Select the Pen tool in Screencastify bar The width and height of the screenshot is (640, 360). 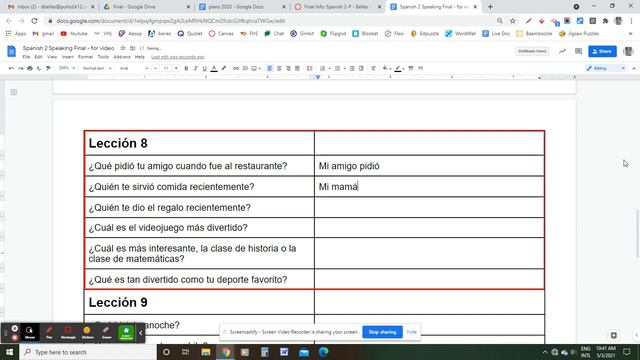pyautogui.click(x=49, y=332)
